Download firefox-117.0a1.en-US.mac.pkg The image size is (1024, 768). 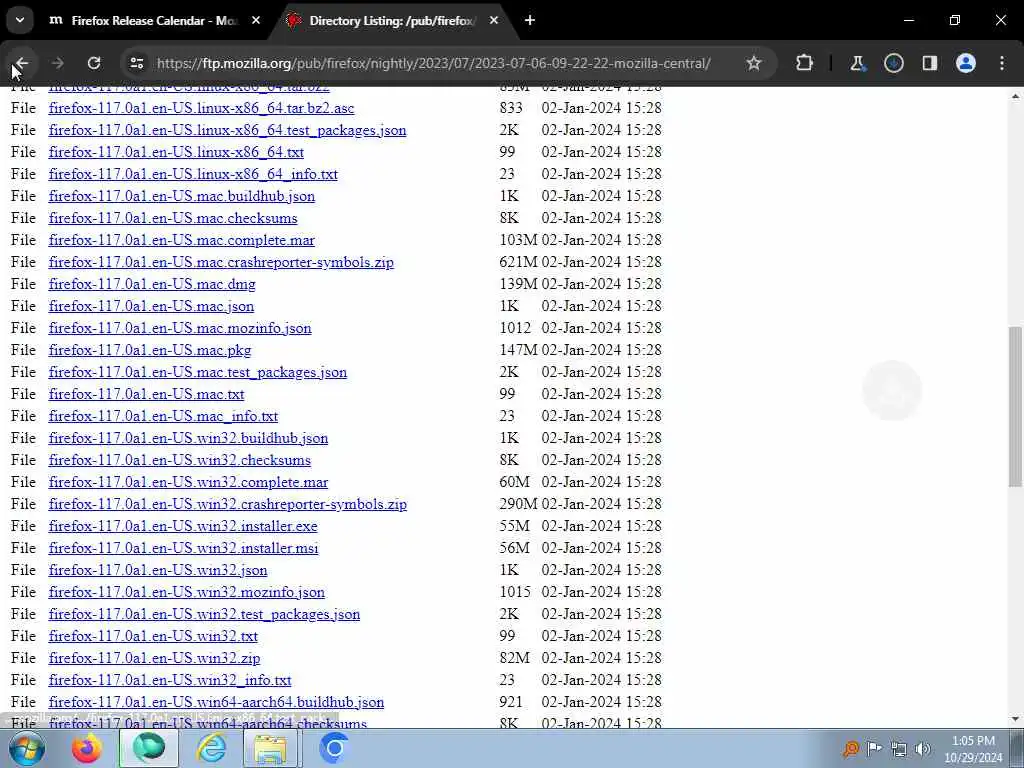click(150, 350)
